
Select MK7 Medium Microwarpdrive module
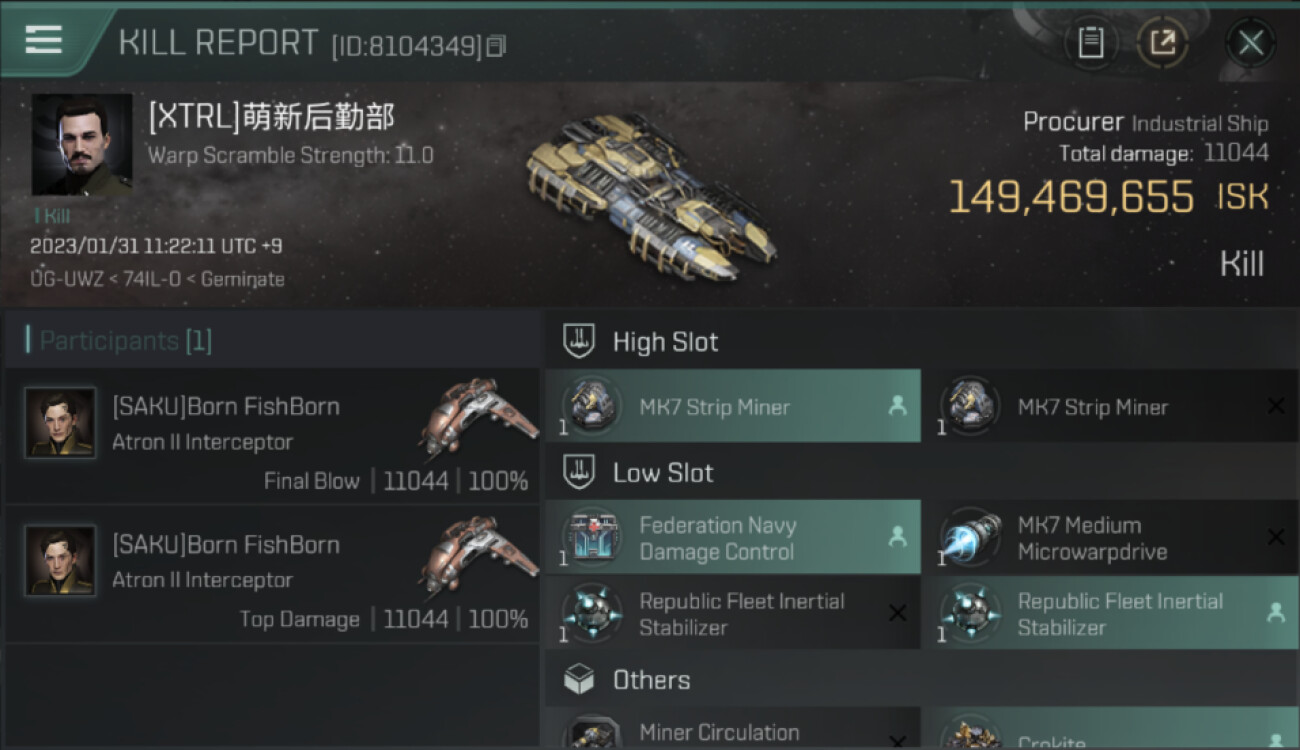tap(1110, 538)
